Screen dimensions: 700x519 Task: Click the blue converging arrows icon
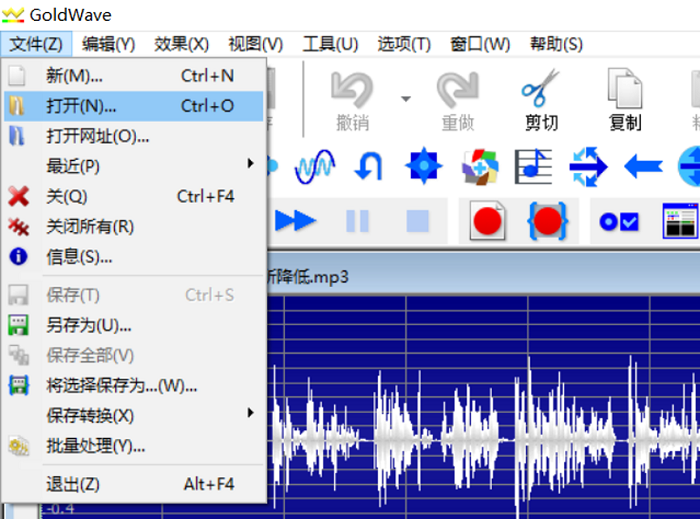pyautogui.click(x=588, y=166)
